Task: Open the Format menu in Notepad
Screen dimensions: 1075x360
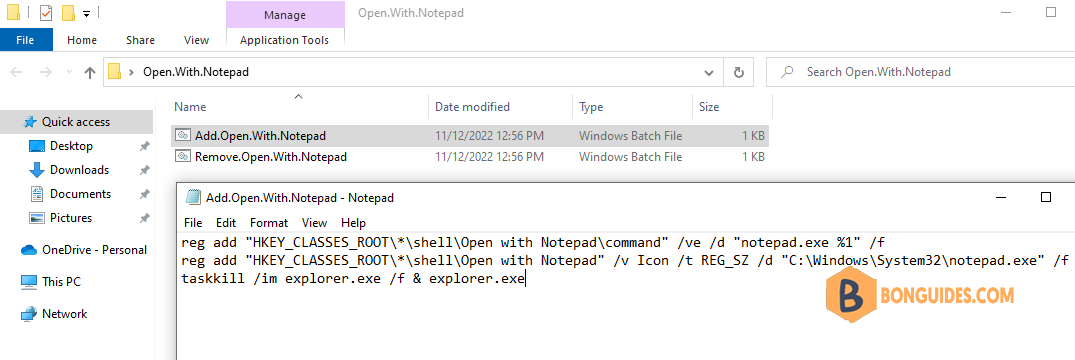Action: tap(269, 223)
